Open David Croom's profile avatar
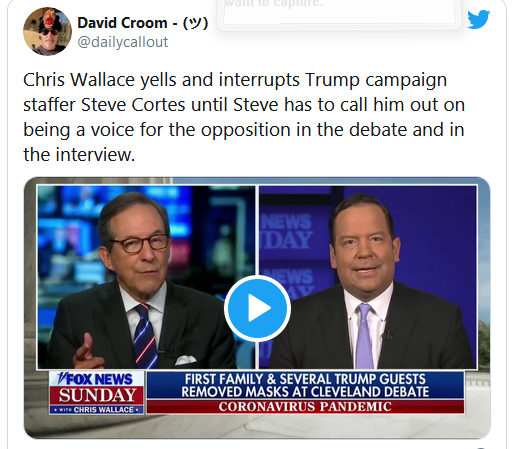Viewport: 524px width, 449px height. coord(47,31)
